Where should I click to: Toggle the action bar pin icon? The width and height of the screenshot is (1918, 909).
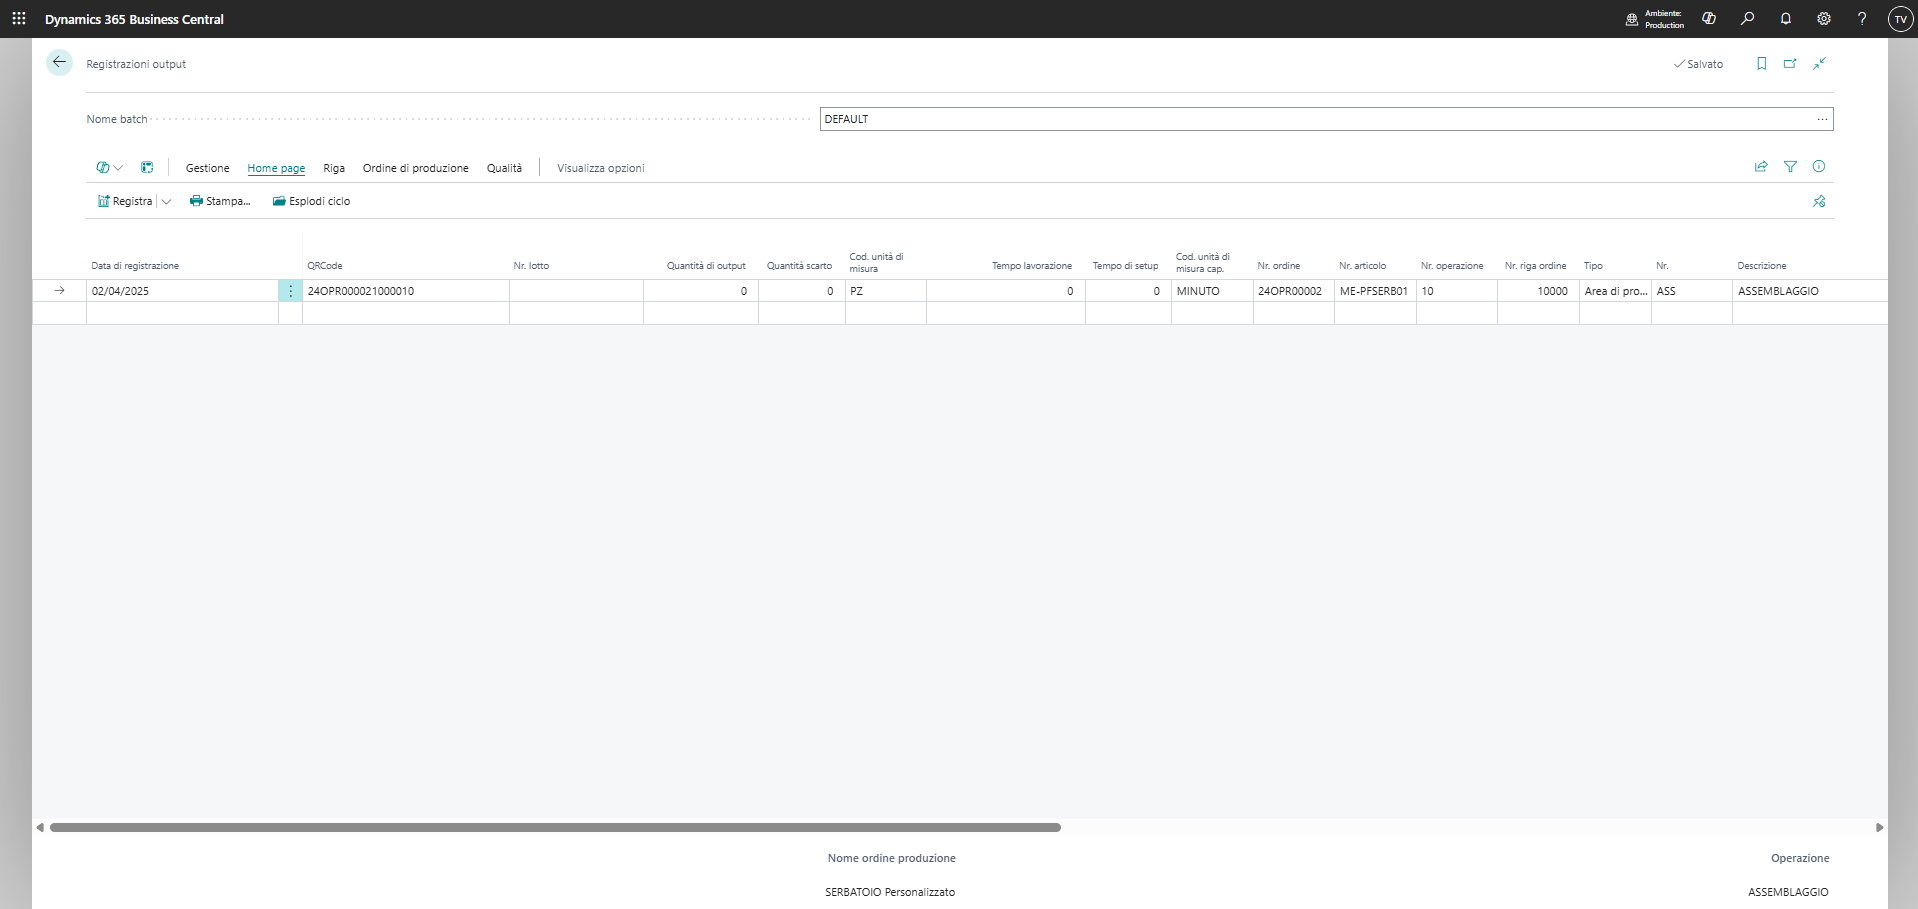click(x=1819, y=202)
